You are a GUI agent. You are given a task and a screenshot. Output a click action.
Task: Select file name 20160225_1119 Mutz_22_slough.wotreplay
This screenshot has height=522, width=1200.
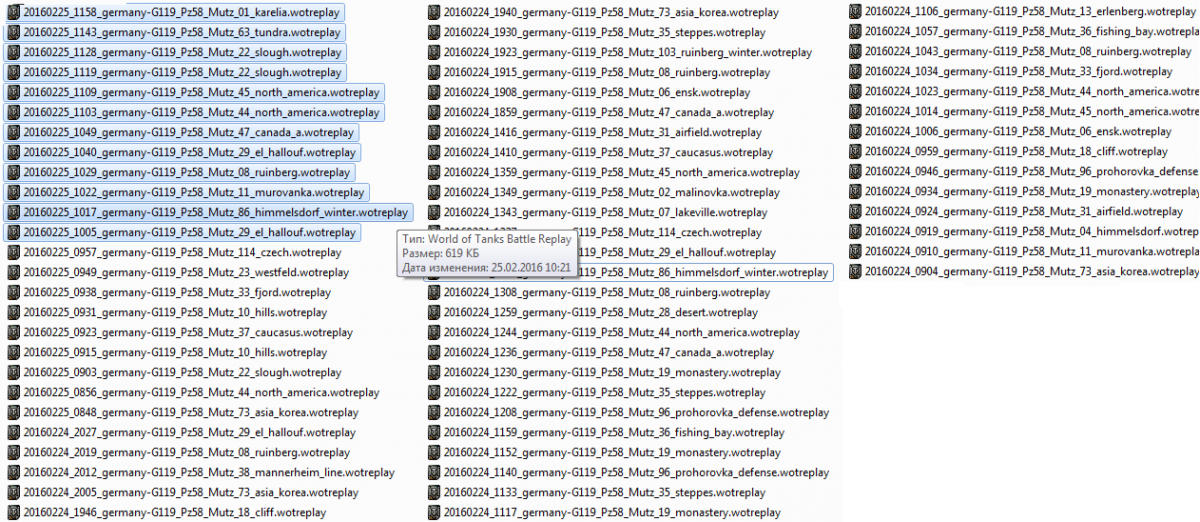coord(182,73)
